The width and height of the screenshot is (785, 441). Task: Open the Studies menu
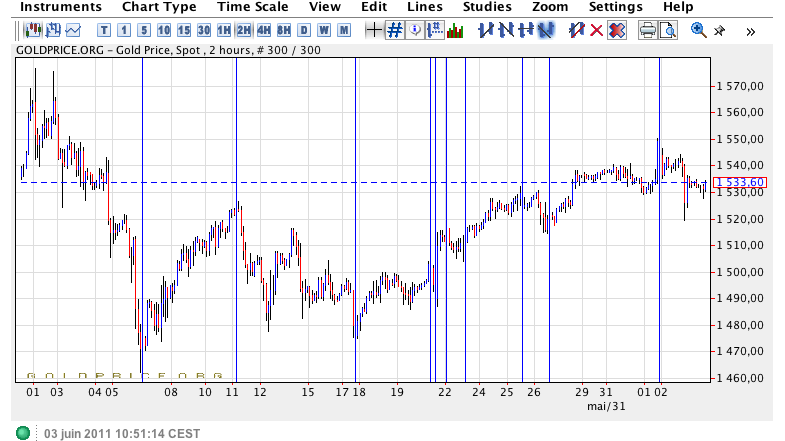tap(487, 7)
